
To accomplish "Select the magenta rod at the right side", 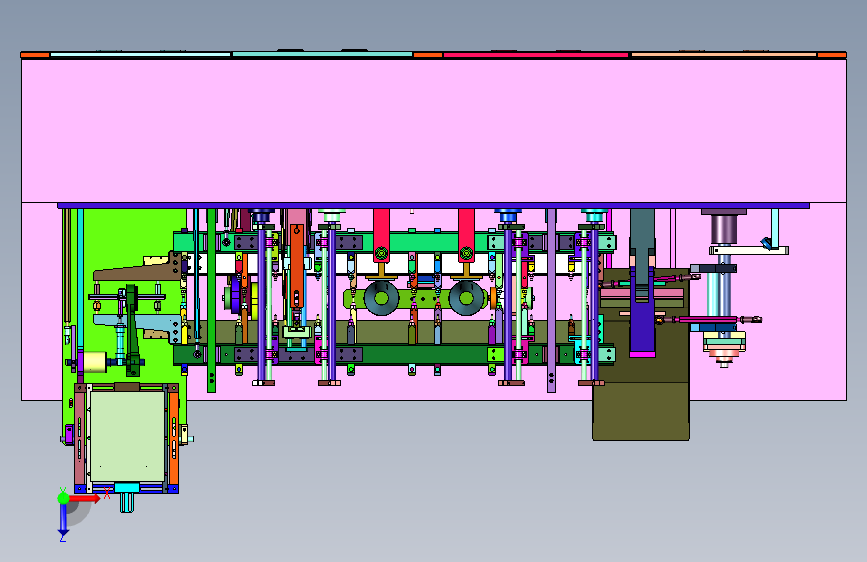I will (x=708, y=319).
